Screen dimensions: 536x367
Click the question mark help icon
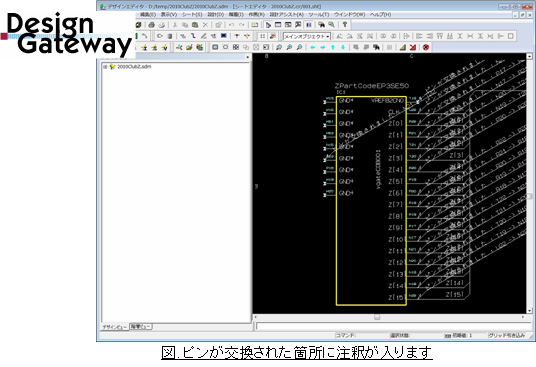(345, 25)
